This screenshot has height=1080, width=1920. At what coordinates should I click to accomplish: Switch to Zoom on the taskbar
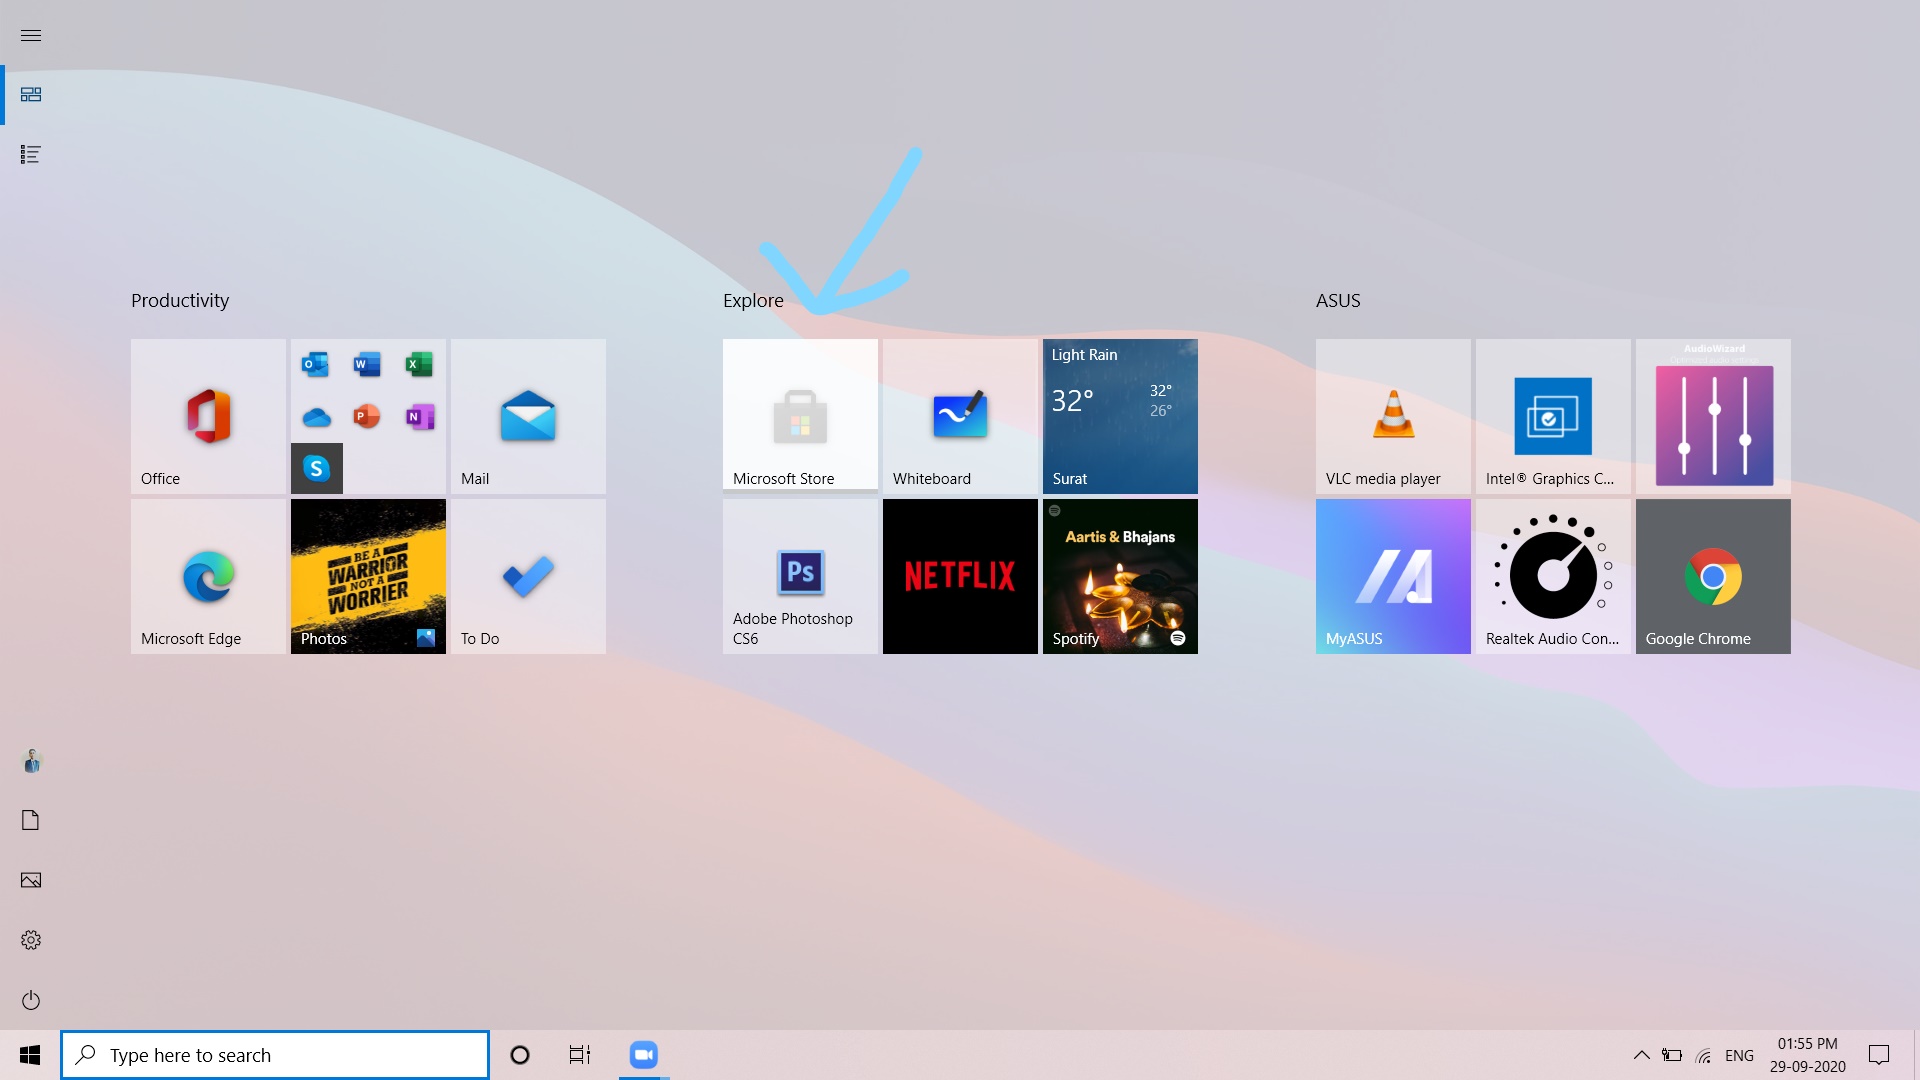coord(644,1055)
